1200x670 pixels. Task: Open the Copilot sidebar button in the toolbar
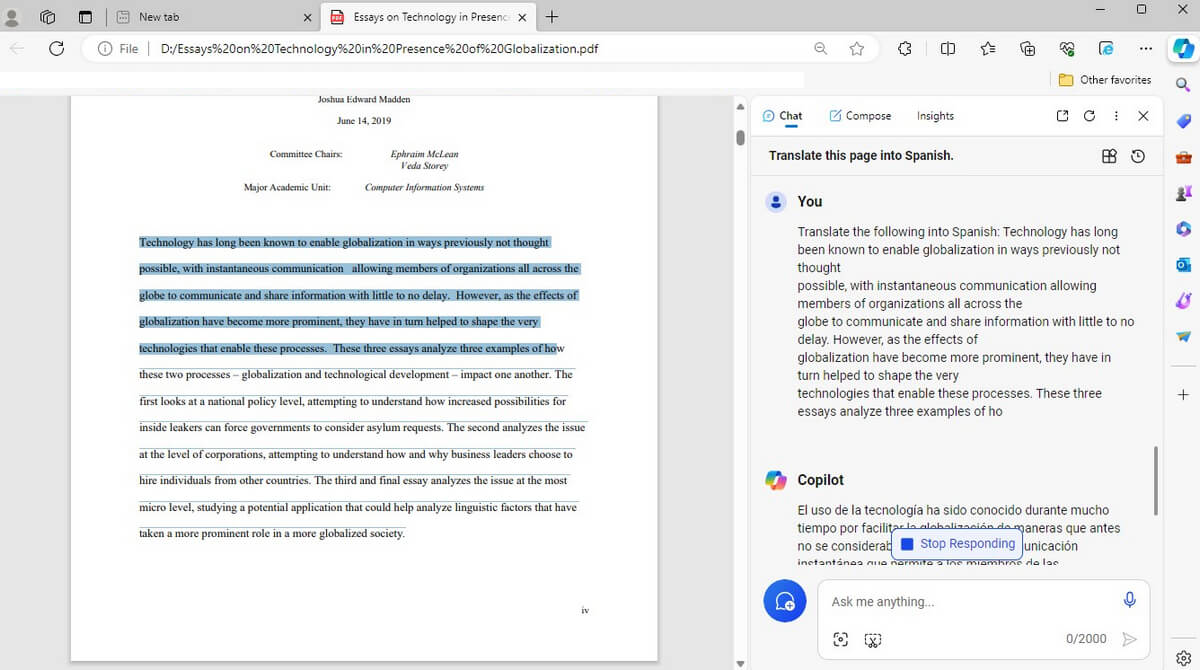pyautogui.click(x=1183, y=48)
